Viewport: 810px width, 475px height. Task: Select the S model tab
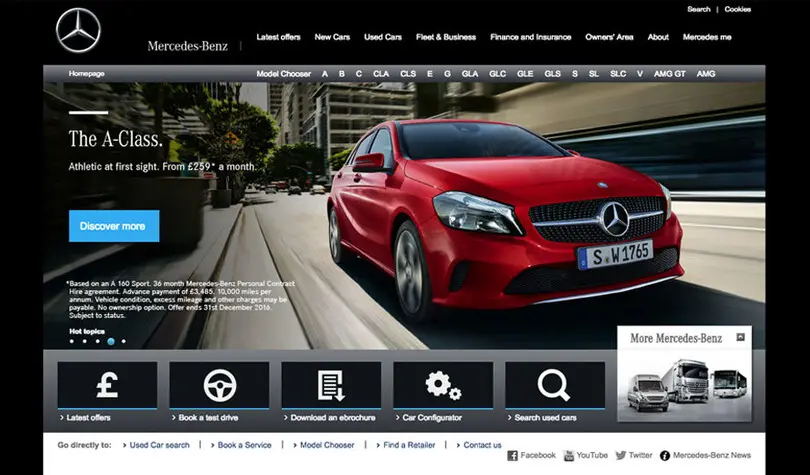(x=575, y=74)
